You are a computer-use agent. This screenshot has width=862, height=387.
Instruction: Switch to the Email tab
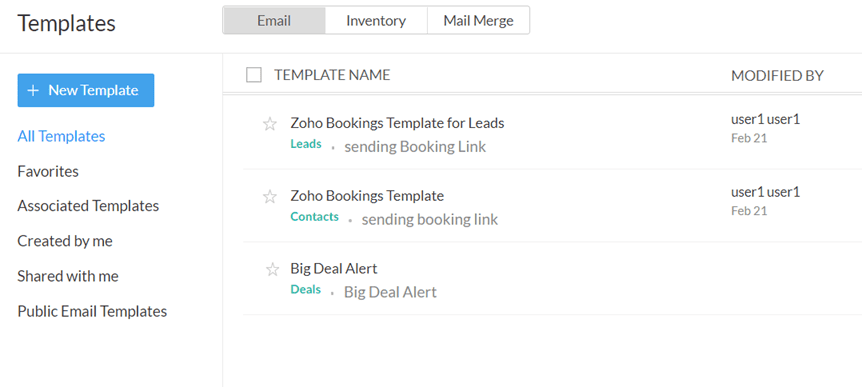(274, 20)
